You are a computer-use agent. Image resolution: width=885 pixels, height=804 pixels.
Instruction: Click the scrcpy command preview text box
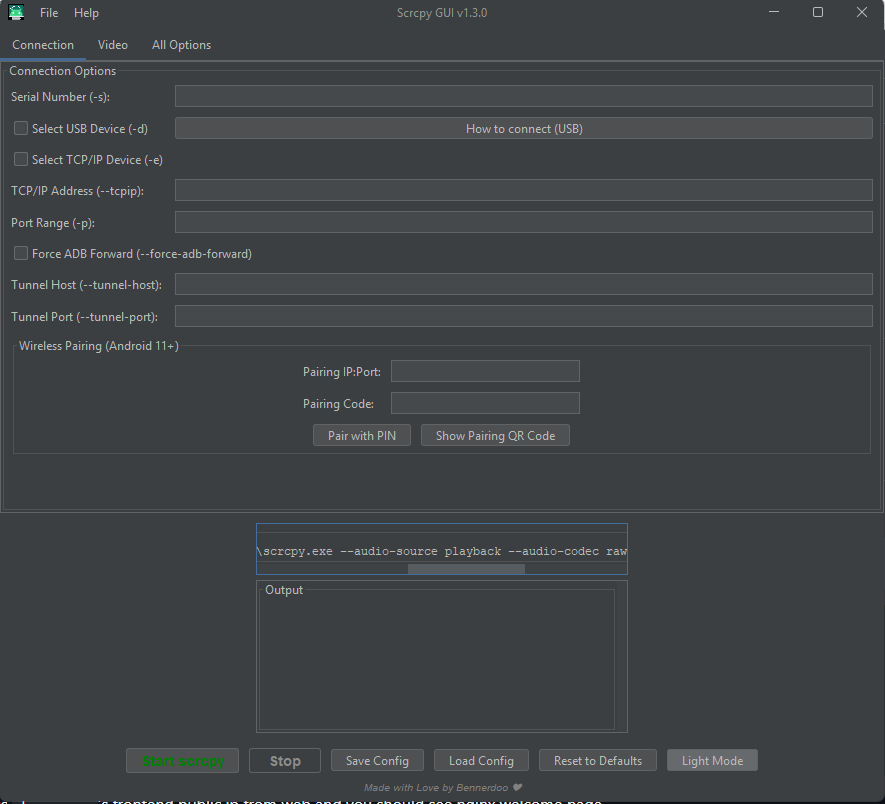[x=442, y=550]
